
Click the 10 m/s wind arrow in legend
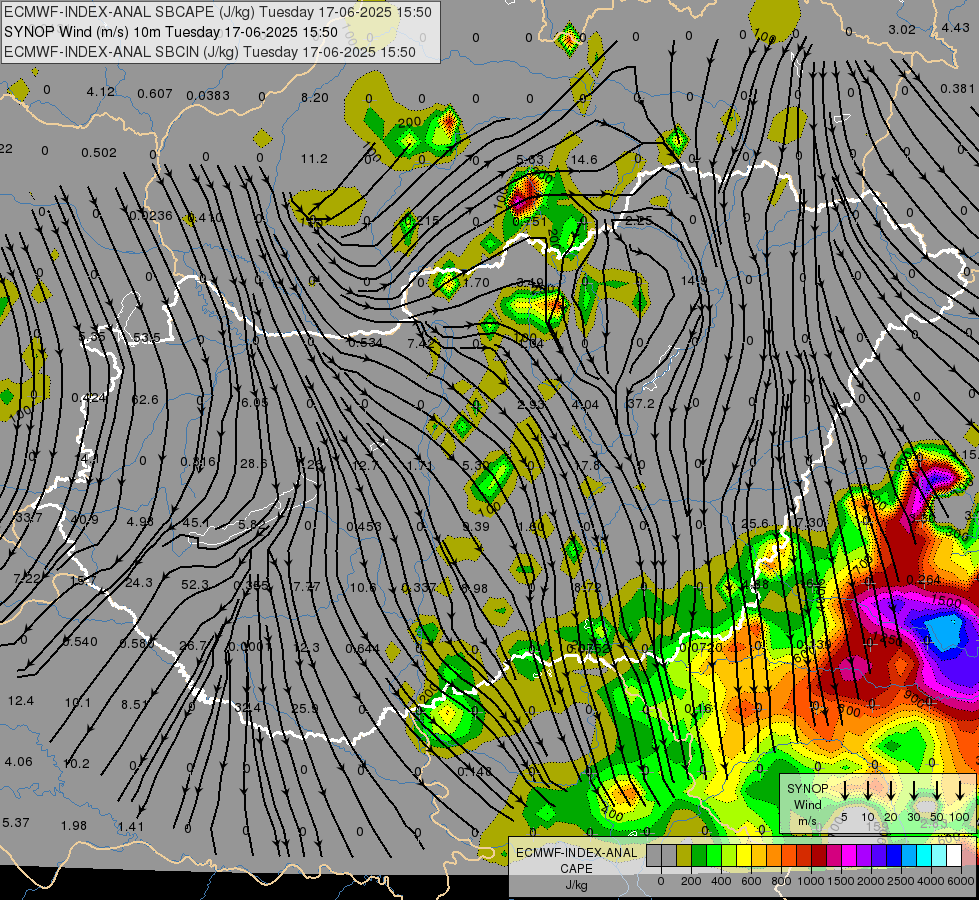868,791
